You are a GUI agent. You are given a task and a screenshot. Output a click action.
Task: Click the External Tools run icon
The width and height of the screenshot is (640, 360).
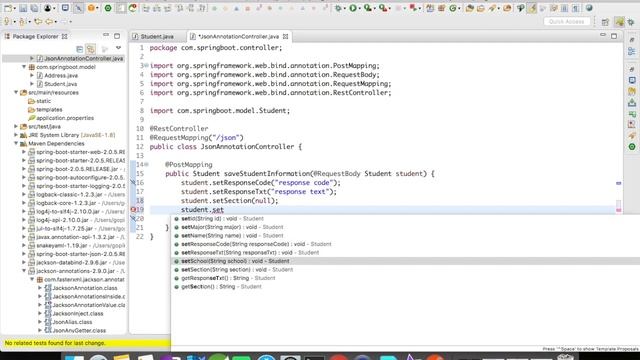click(x=383, y=8)
